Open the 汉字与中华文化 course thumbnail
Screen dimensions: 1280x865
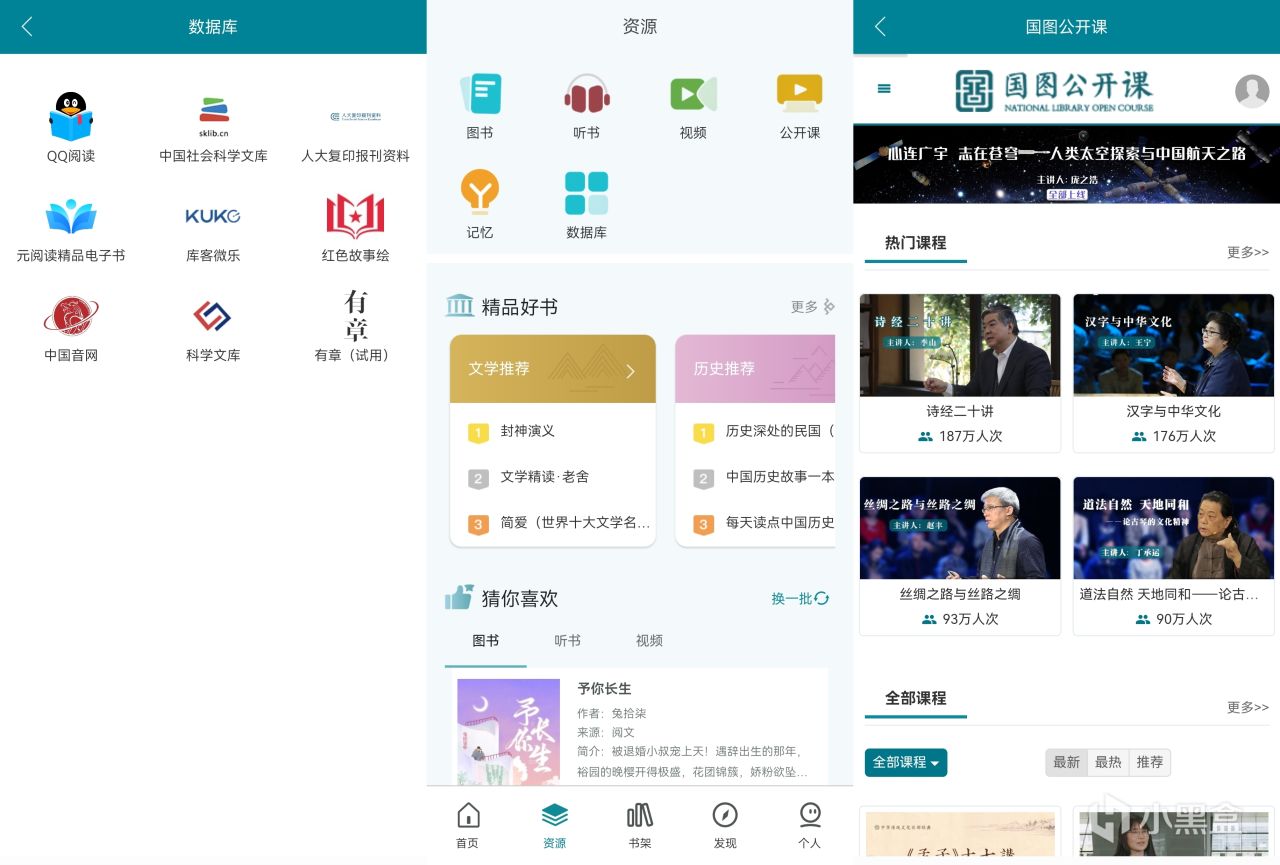(1174, 345)
